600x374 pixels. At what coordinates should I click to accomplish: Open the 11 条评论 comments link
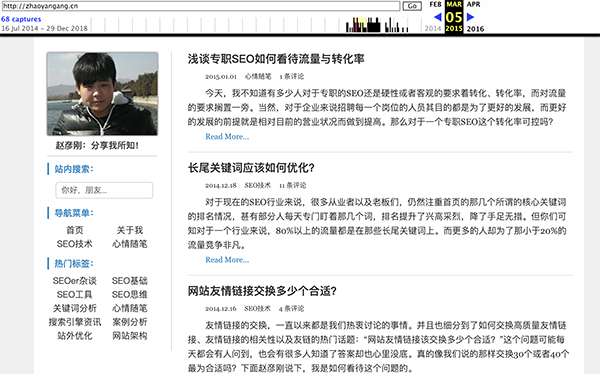292,185
